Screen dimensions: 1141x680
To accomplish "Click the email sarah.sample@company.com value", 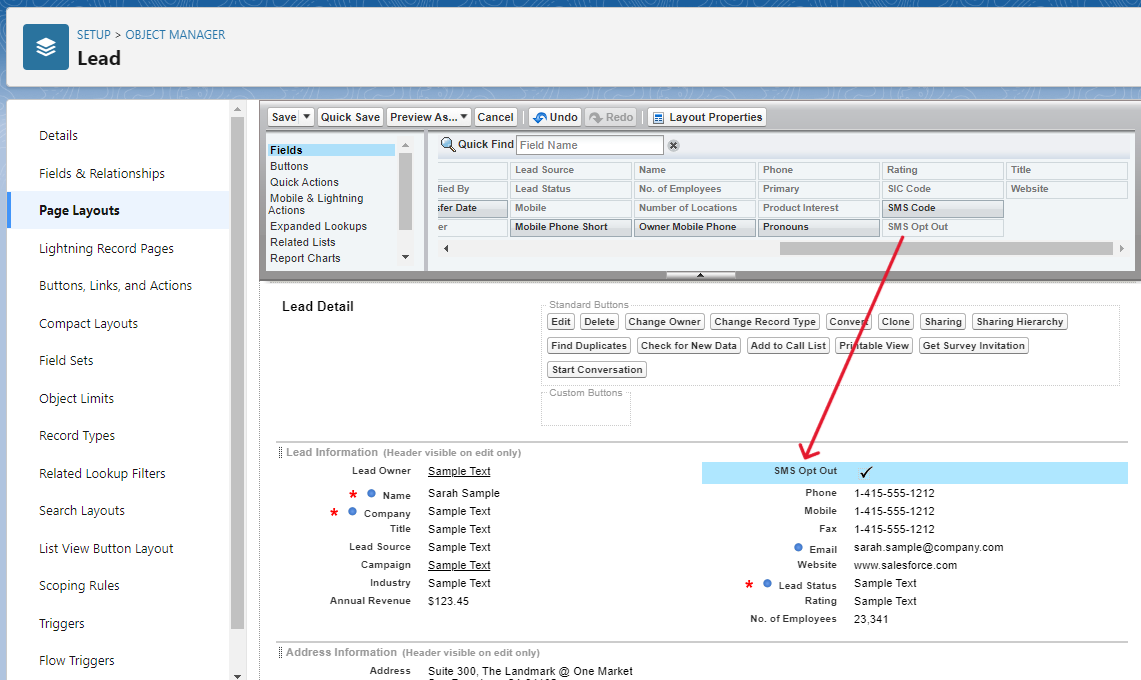I will point(929,547).
